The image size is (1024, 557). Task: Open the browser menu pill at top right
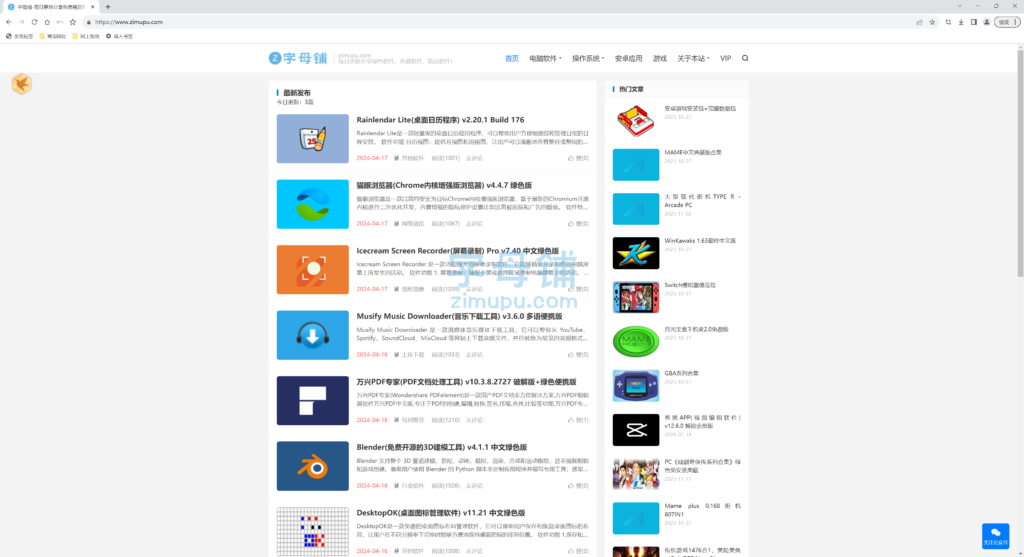(x=1006, y=22)
